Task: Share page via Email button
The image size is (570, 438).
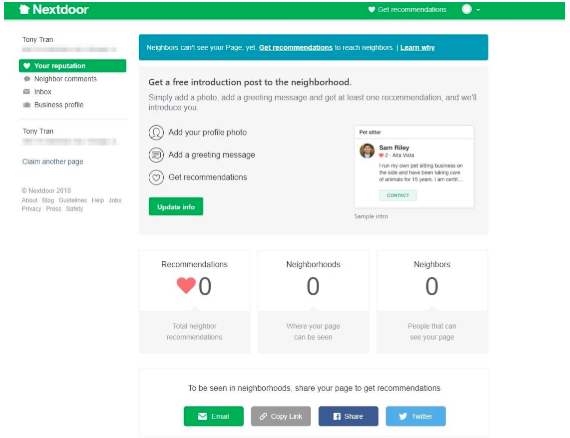Action: click(214, 416)
